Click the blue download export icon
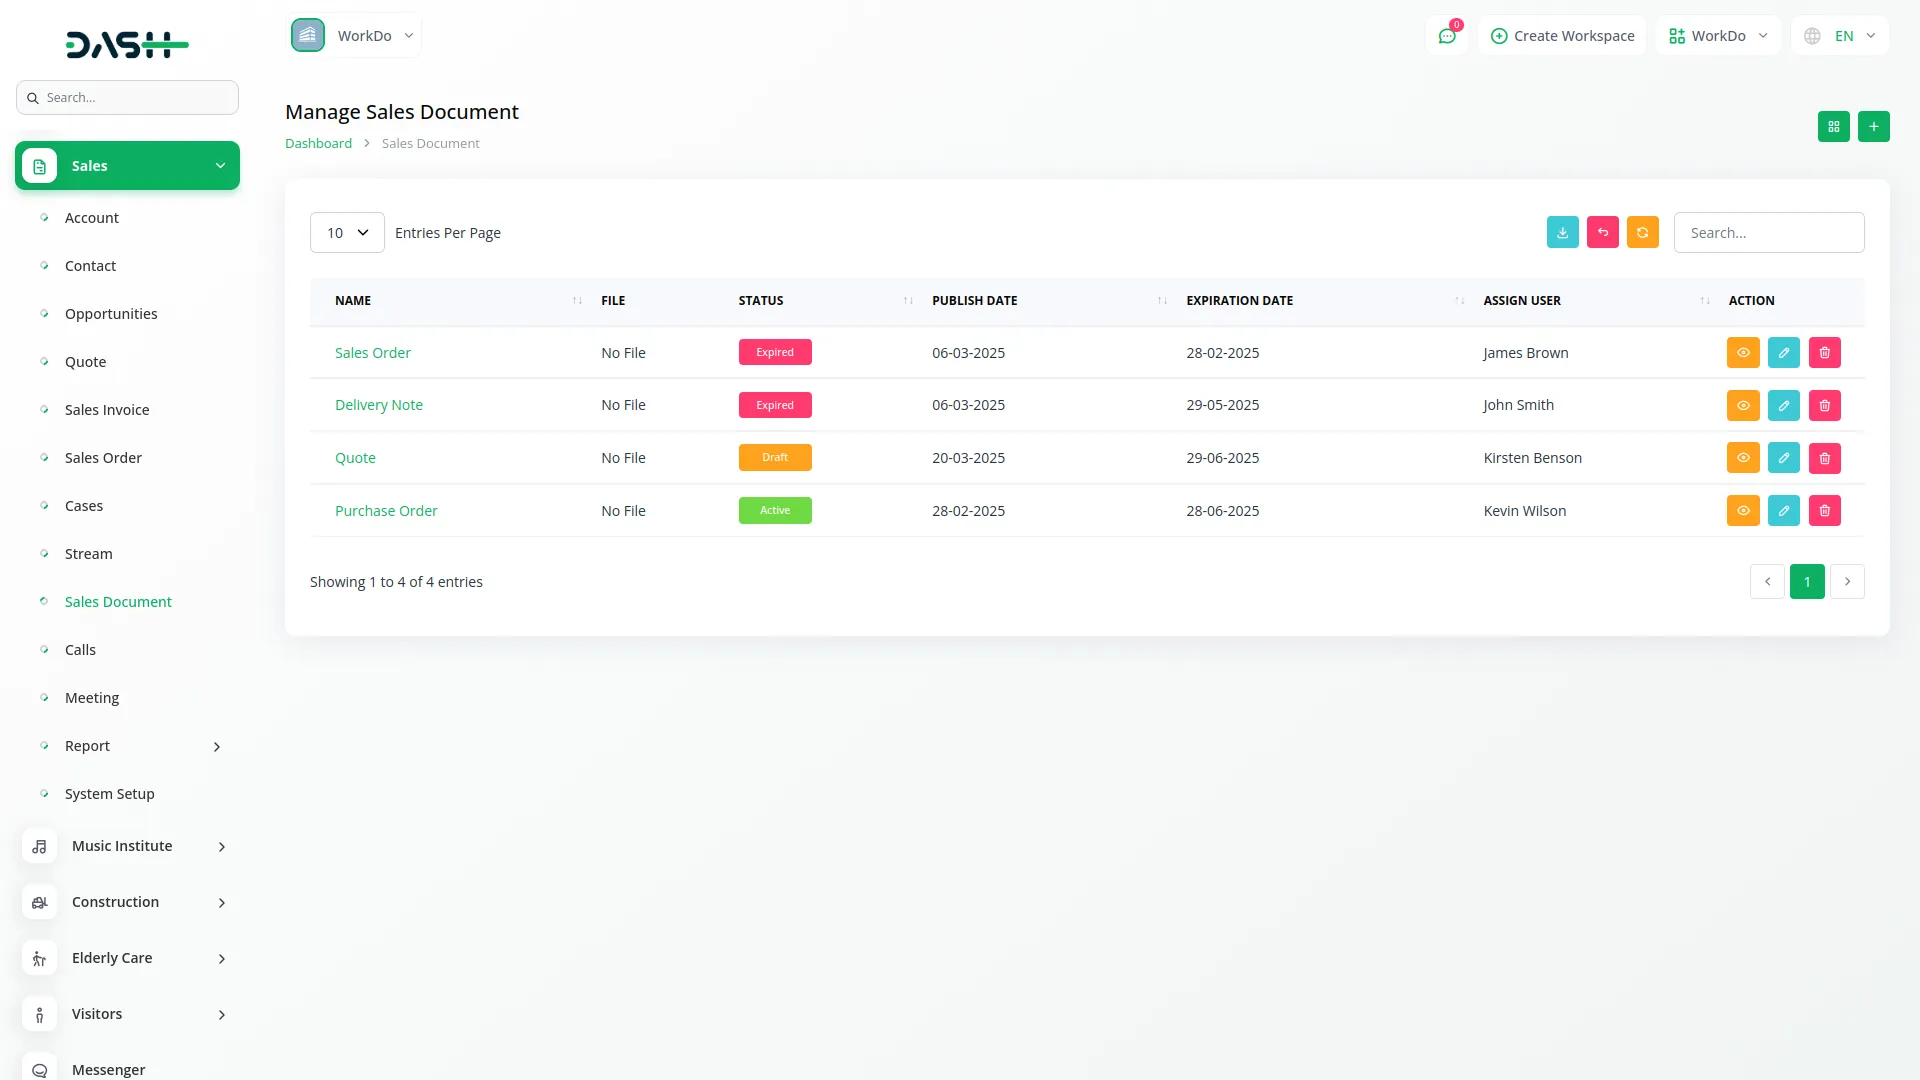The height and width of the screenshot is (1080, 1920). (x=1562, y=232)
